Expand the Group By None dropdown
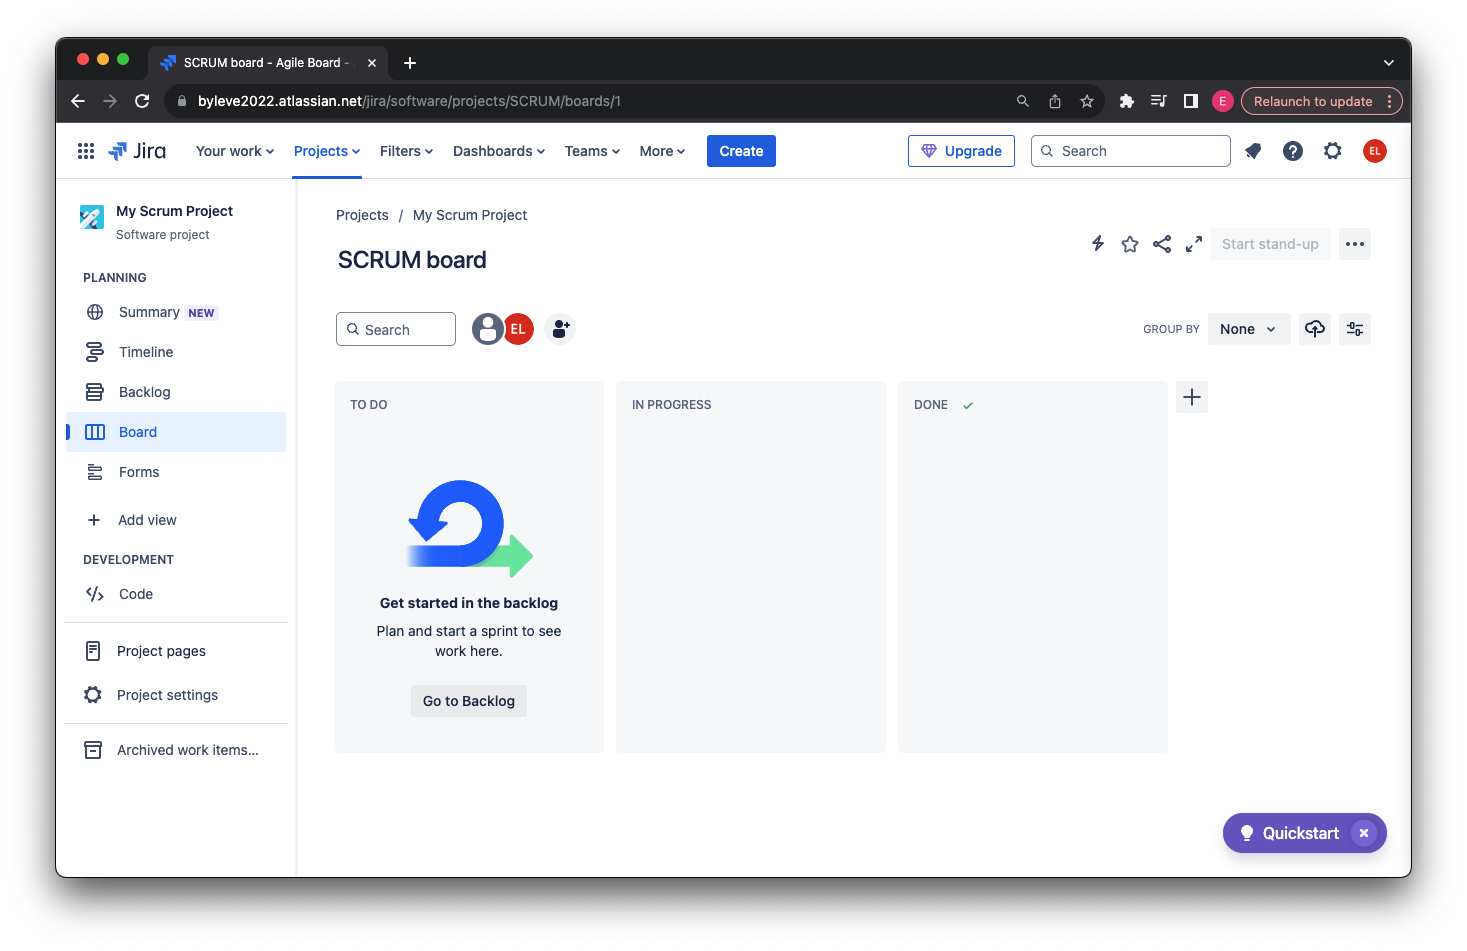Viewport: 1467px width, 951px height. click(1248, 329)
